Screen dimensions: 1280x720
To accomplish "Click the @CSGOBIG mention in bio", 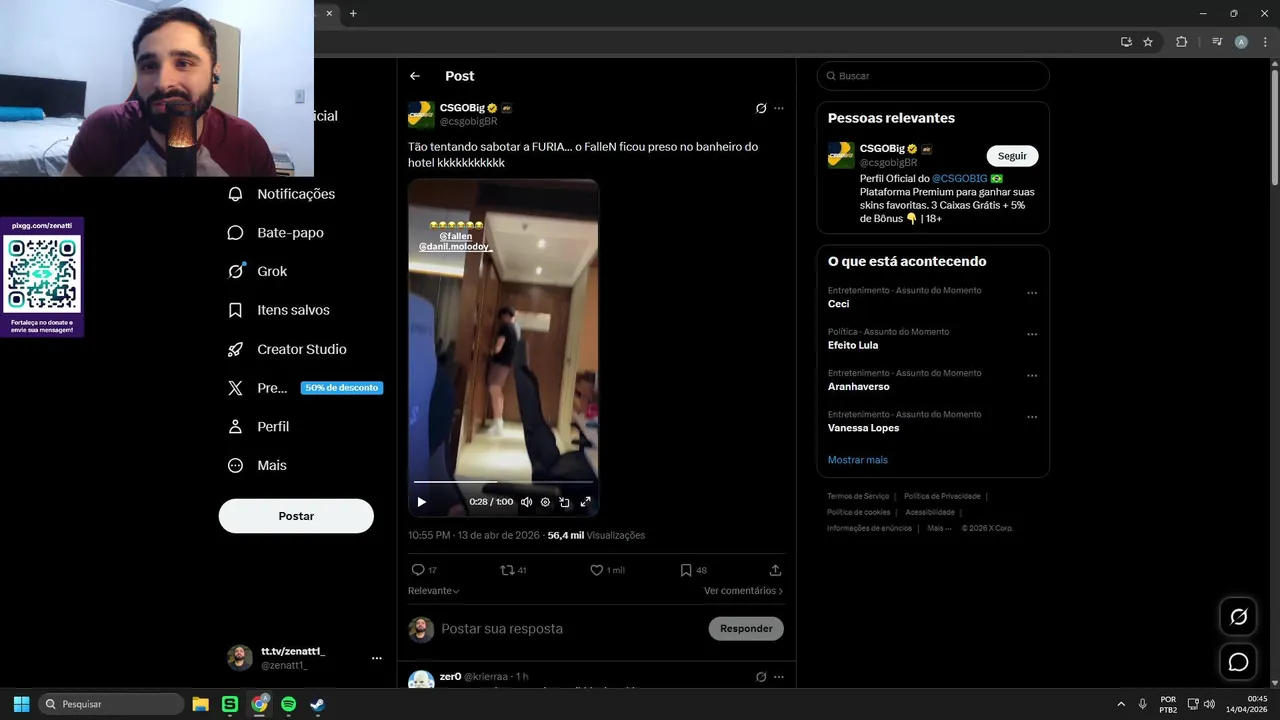I will (x=959, y=178).
